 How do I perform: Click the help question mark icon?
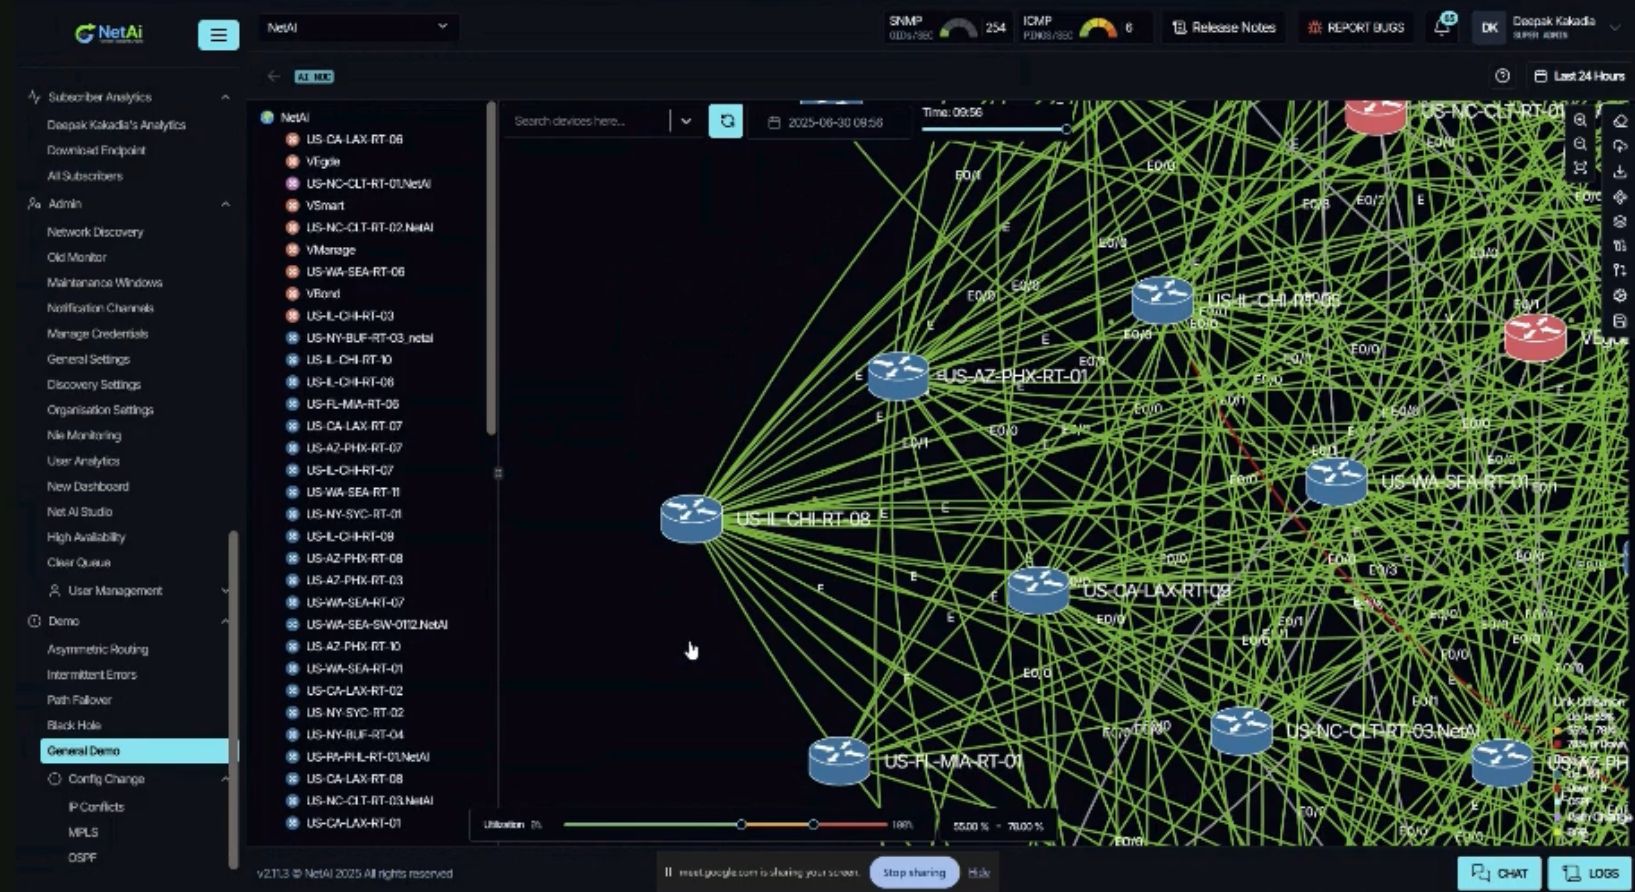tap(1502, 76)
